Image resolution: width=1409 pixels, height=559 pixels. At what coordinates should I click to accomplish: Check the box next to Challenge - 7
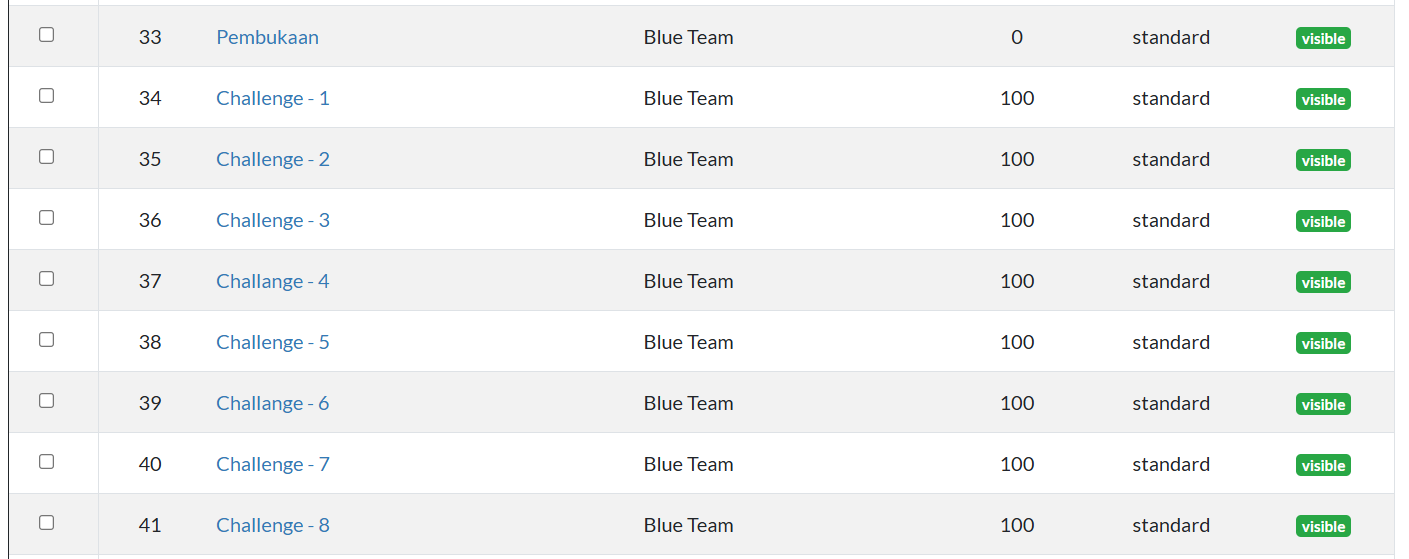click(46, 462)
